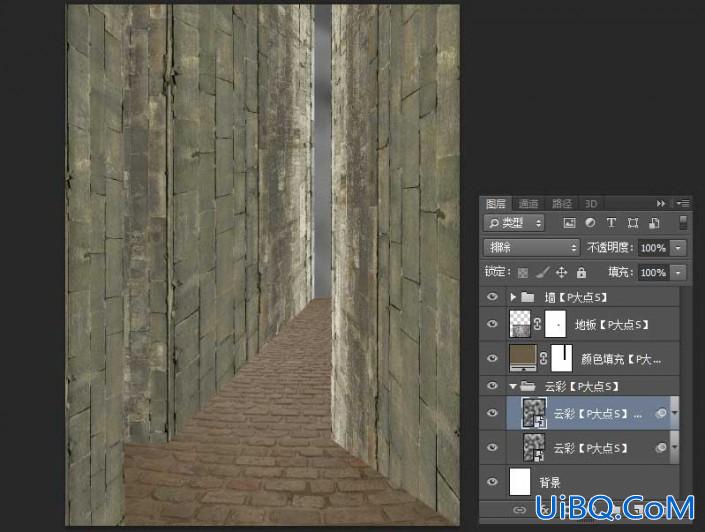Click the 不透明度 label
Screen dimensions: 705x532
[x=610, y=248]
